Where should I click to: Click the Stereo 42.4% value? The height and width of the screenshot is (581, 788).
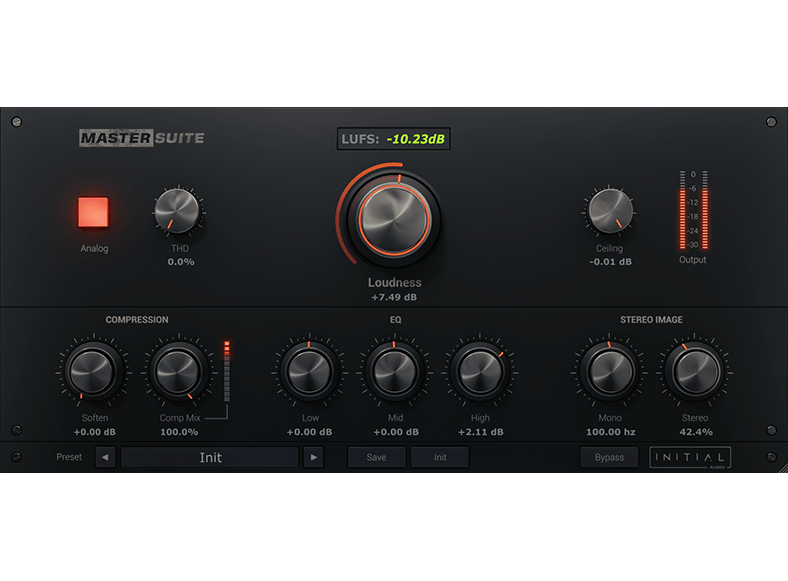[x=696, y=432]
